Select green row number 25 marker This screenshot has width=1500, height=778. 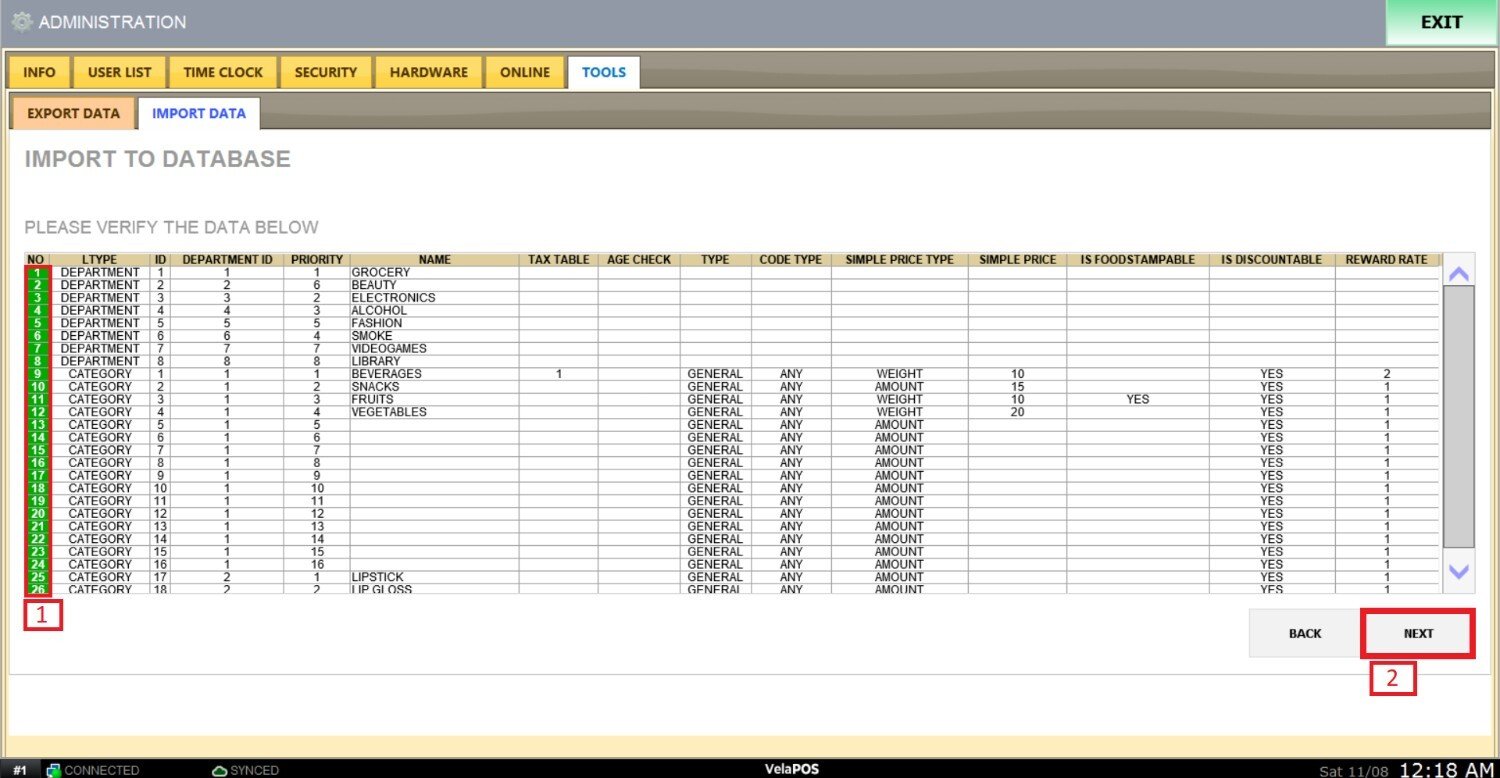coord(37,577)
